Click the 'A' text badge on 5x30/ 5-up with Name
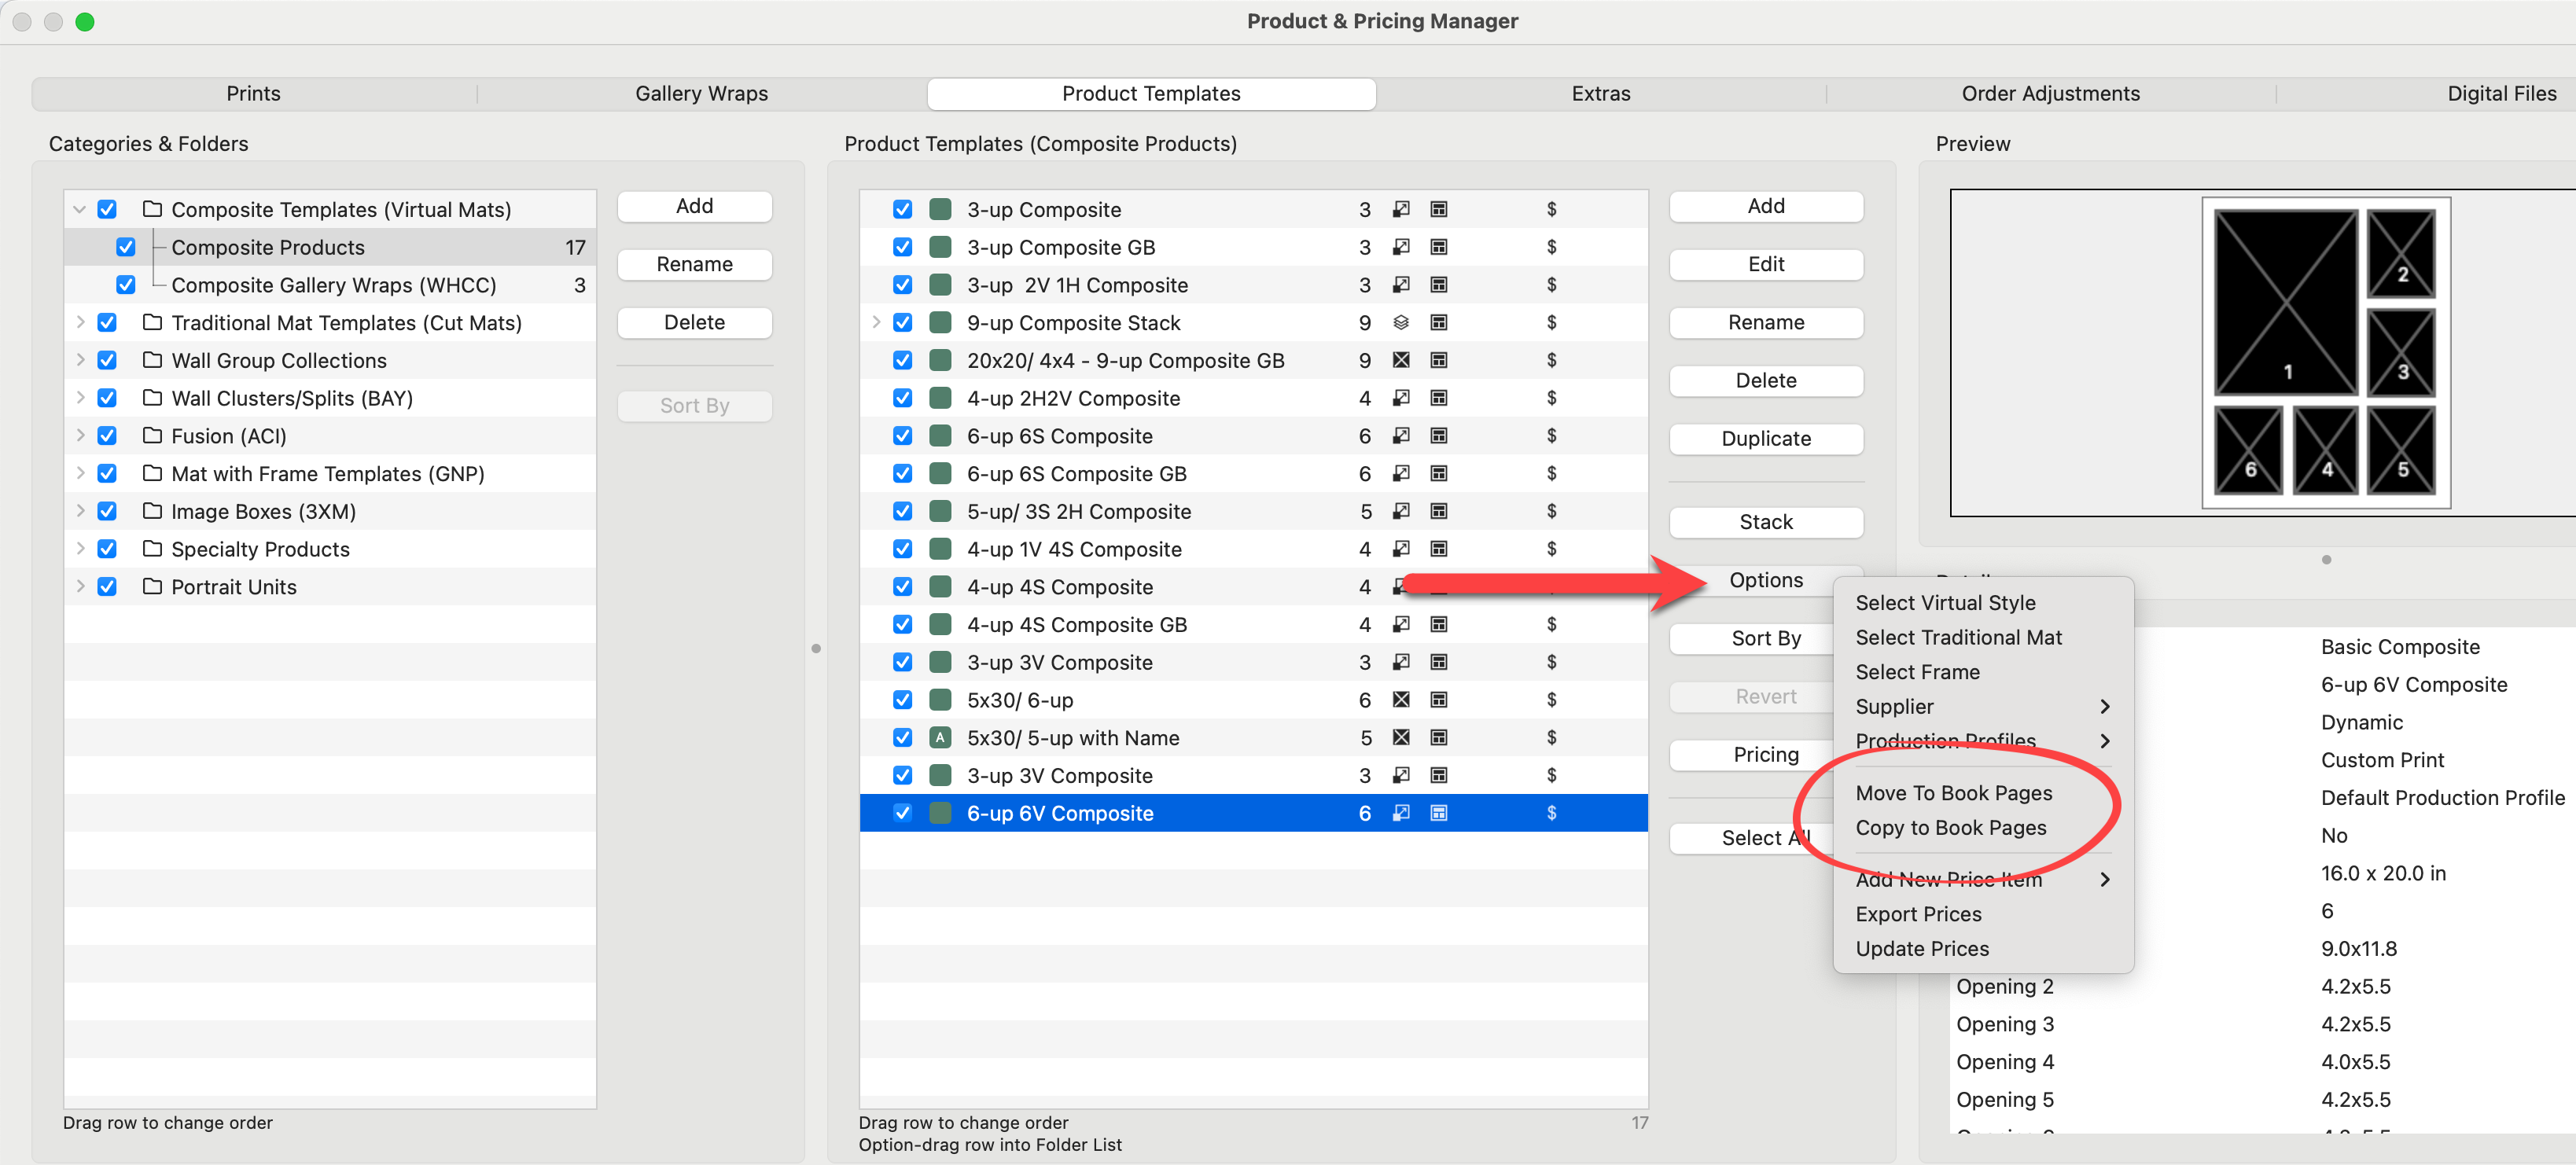The image size is (2576, 1165). click(940, 738)
